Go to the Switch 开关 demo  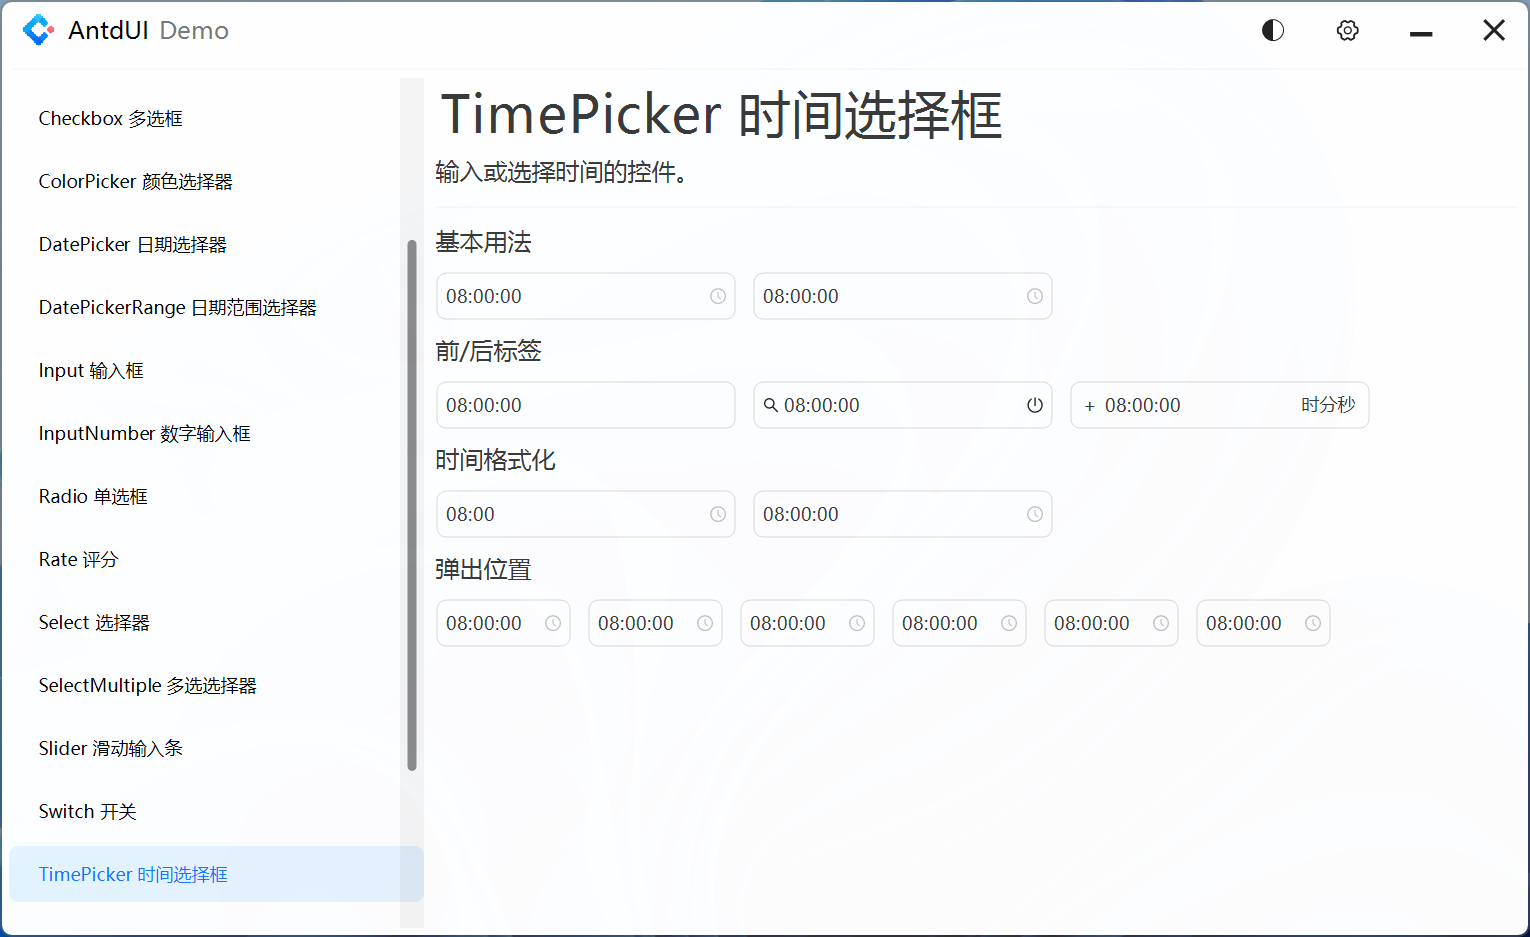pos(87,811)
